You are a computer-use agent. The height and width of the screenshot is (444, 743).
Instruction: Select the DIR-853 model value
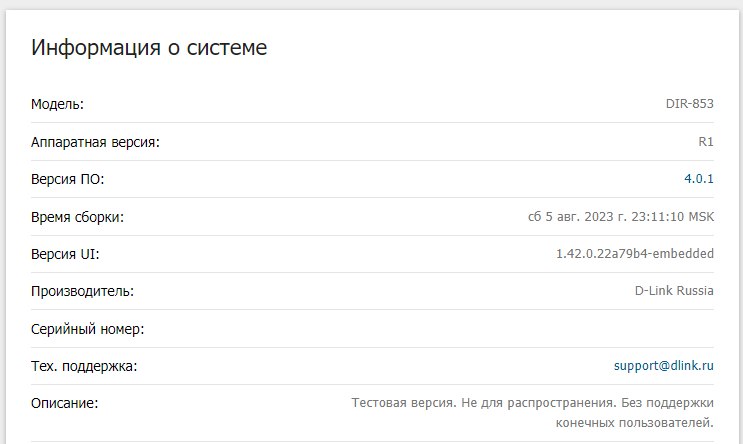click(689, 104)
